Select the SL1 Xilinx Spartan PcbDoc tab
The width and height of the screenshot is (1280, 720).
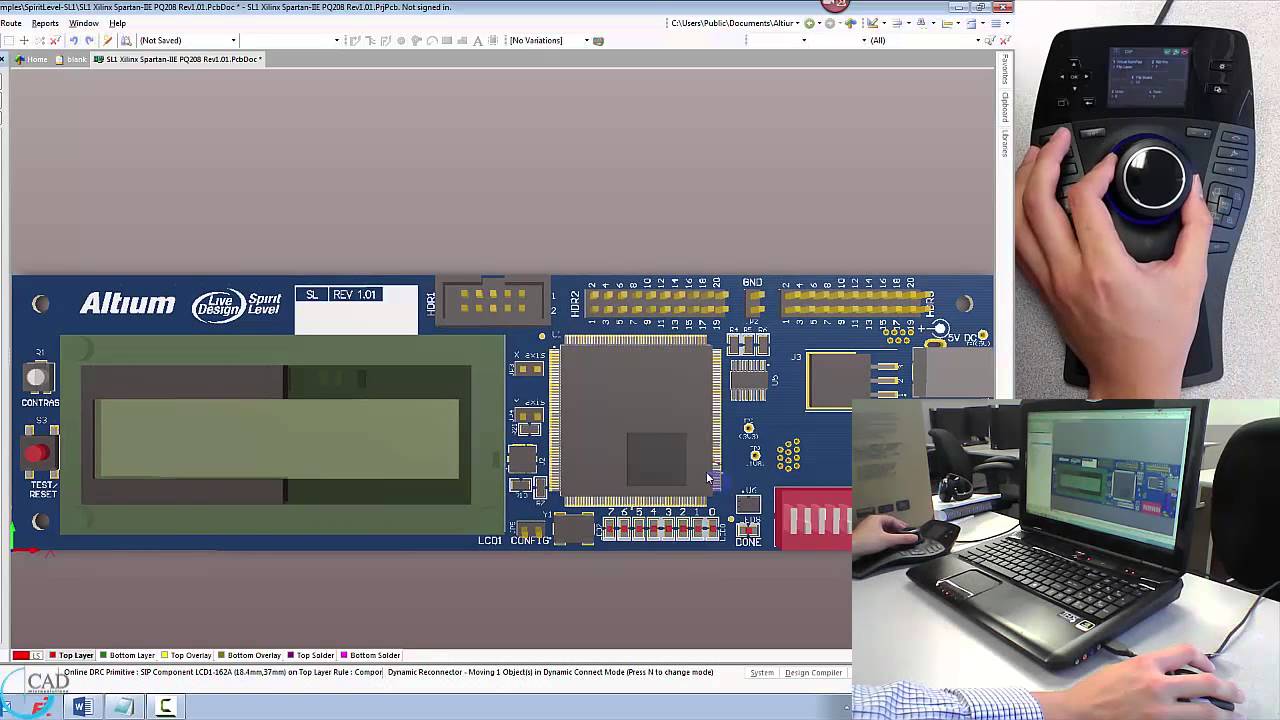point(178,59)
